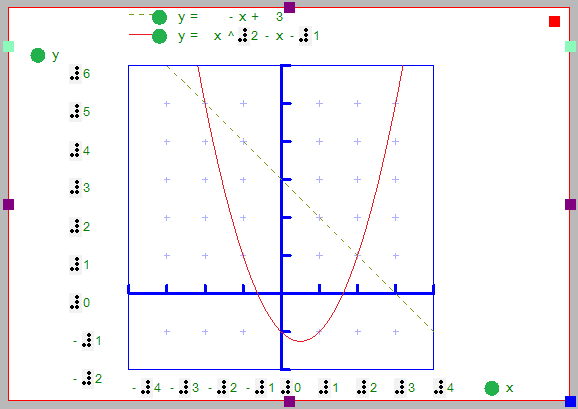Select the y-axis tick label 1

[x=80, y=265]
